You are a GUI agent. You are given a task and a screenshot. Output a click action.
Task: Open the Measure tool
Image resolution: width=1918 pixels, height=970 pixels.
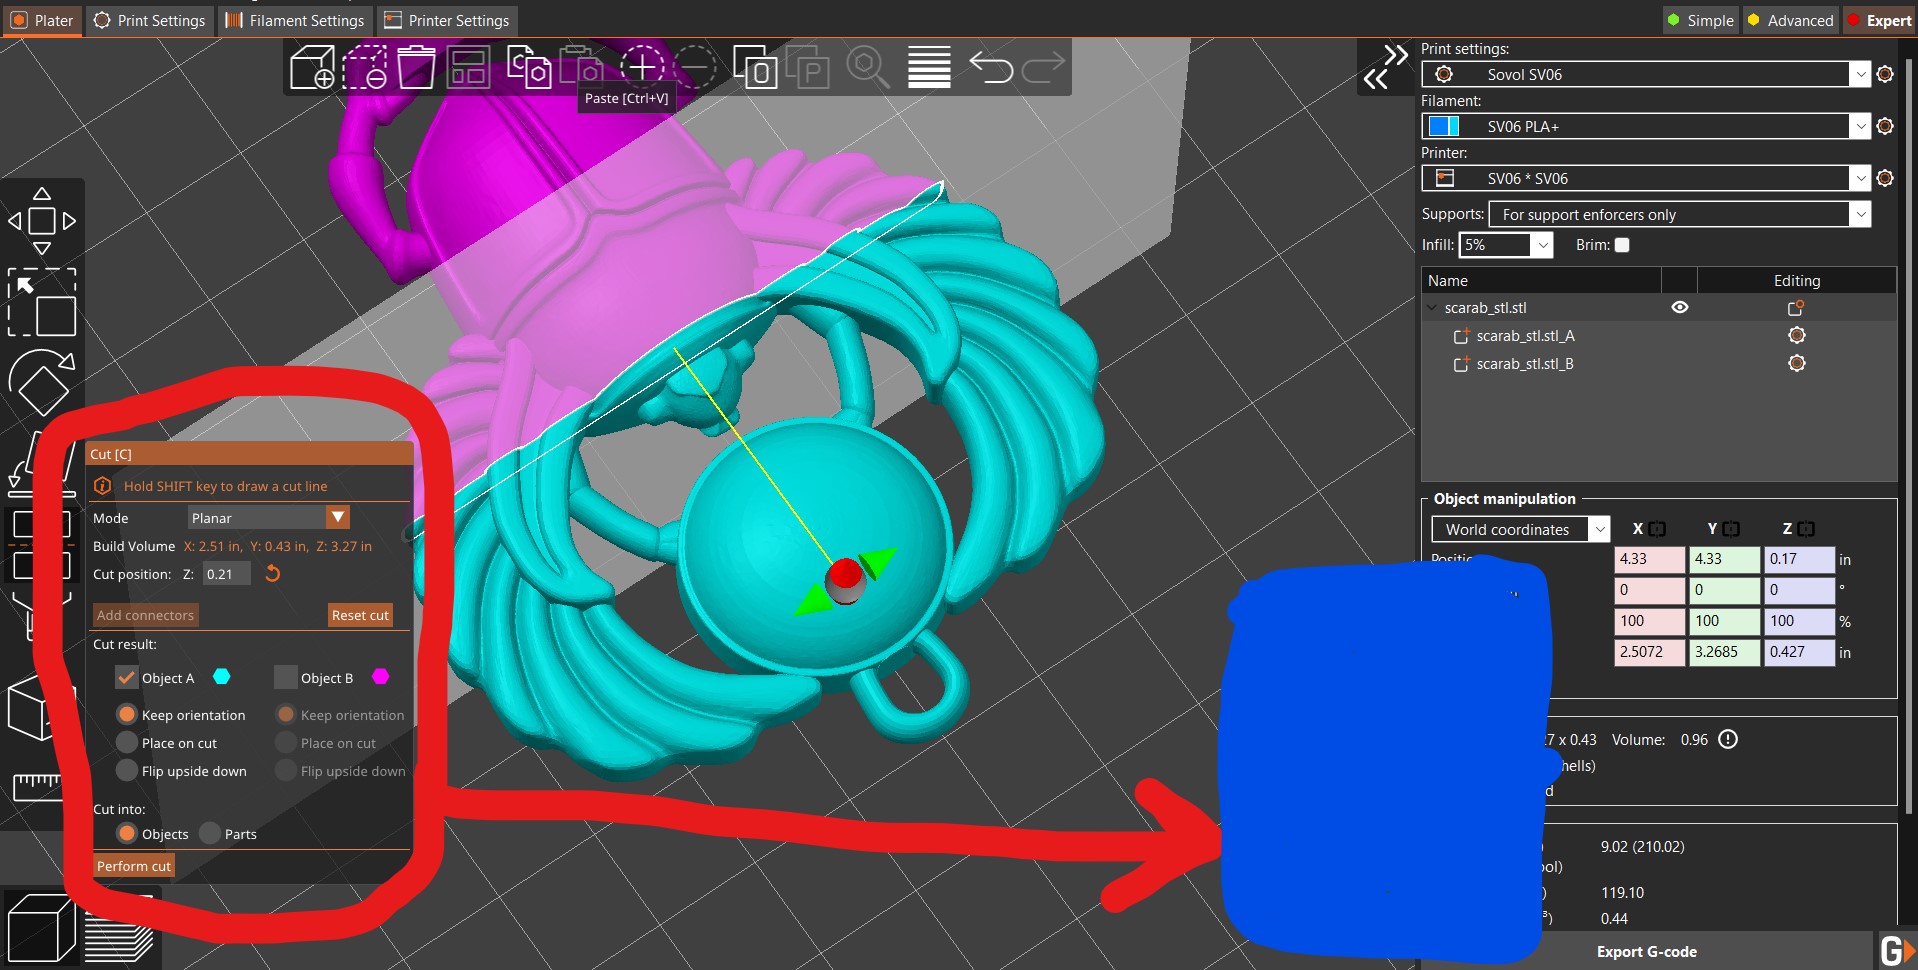pos(40,790)
